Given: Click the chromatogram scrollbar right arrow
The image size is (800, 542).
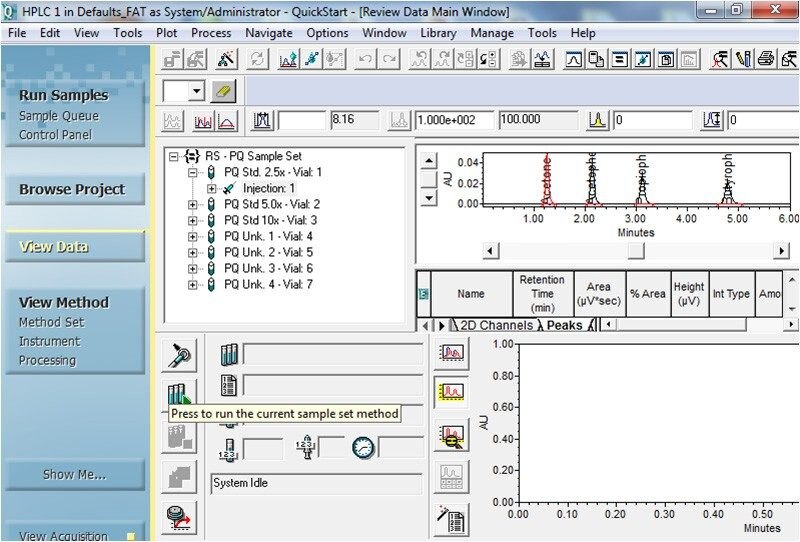Looking at the screenshot, I should click(781, 251).
